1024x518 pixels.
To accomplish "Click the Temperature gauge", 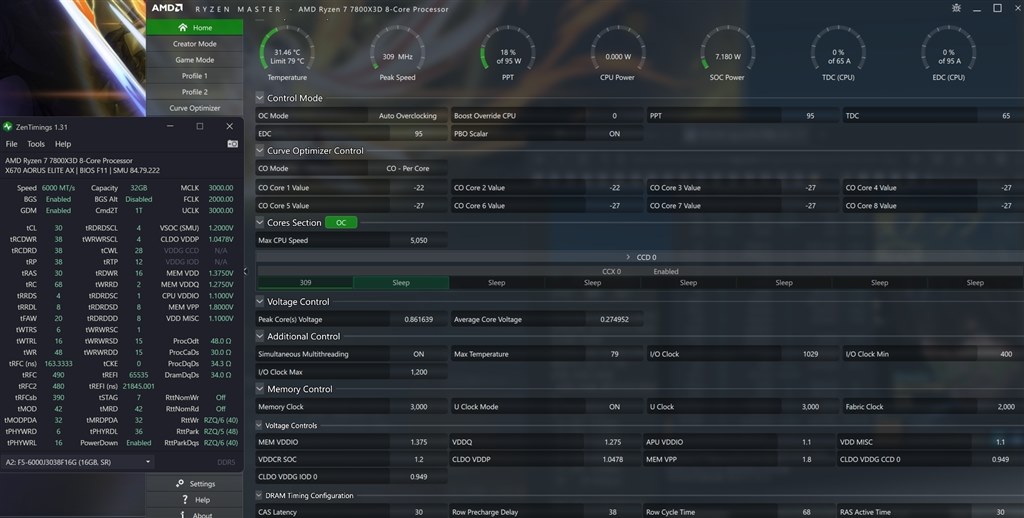I will [x=287, y=54].
